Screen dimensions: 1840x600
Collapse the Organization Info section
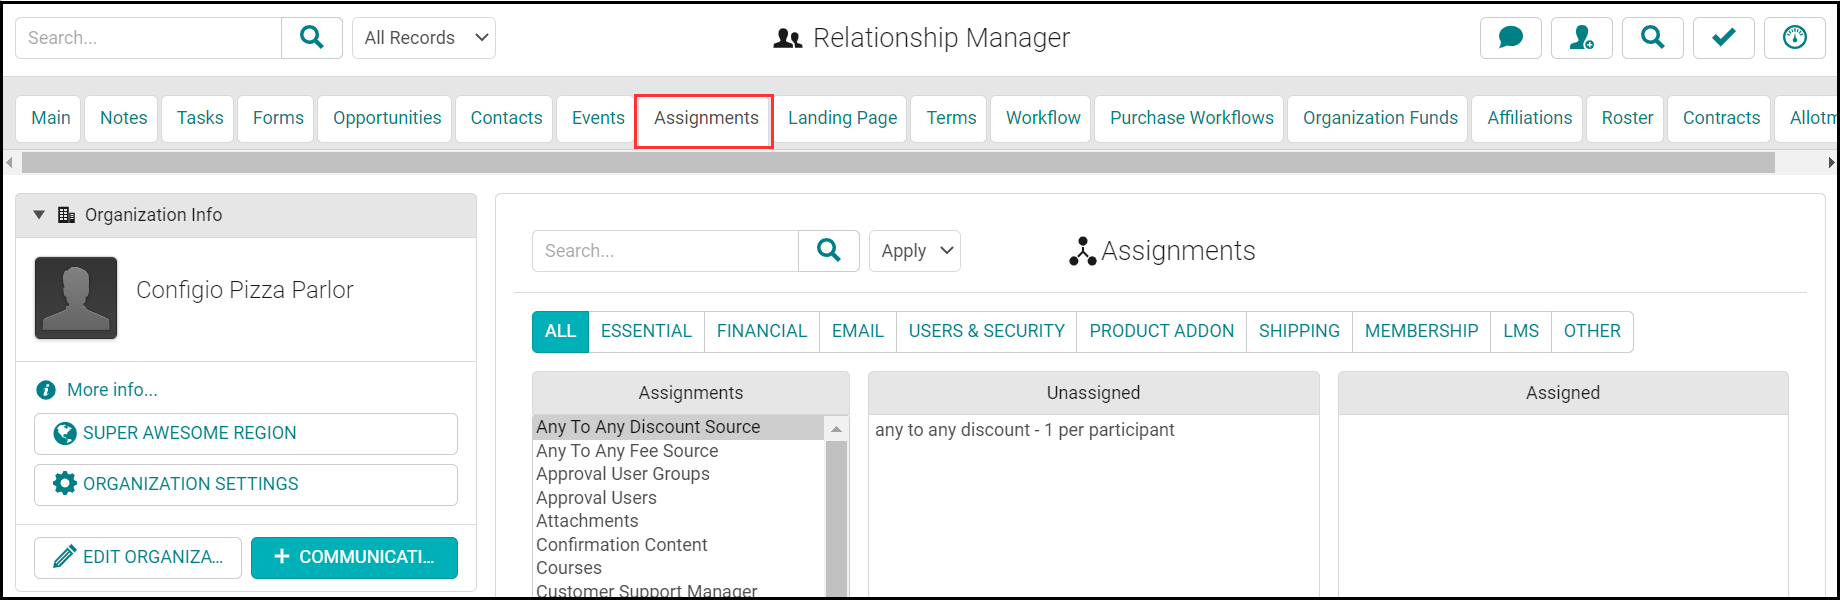coord(39,215)
